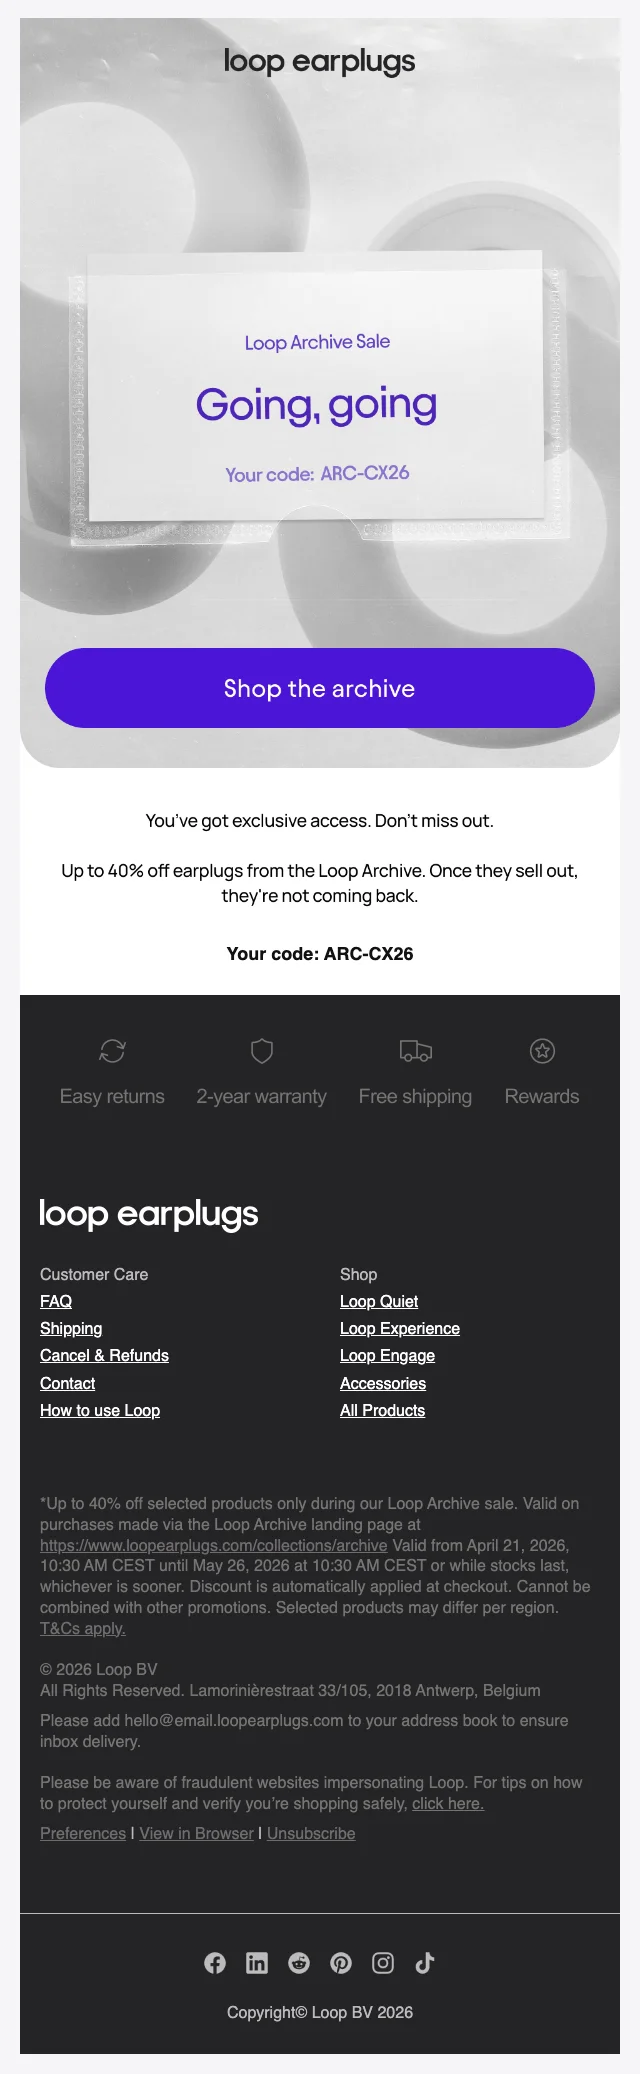Viewport: 640px width, 2074px height.
Task: Open the TikTok social icon
Action: (x=425, y=1963)
